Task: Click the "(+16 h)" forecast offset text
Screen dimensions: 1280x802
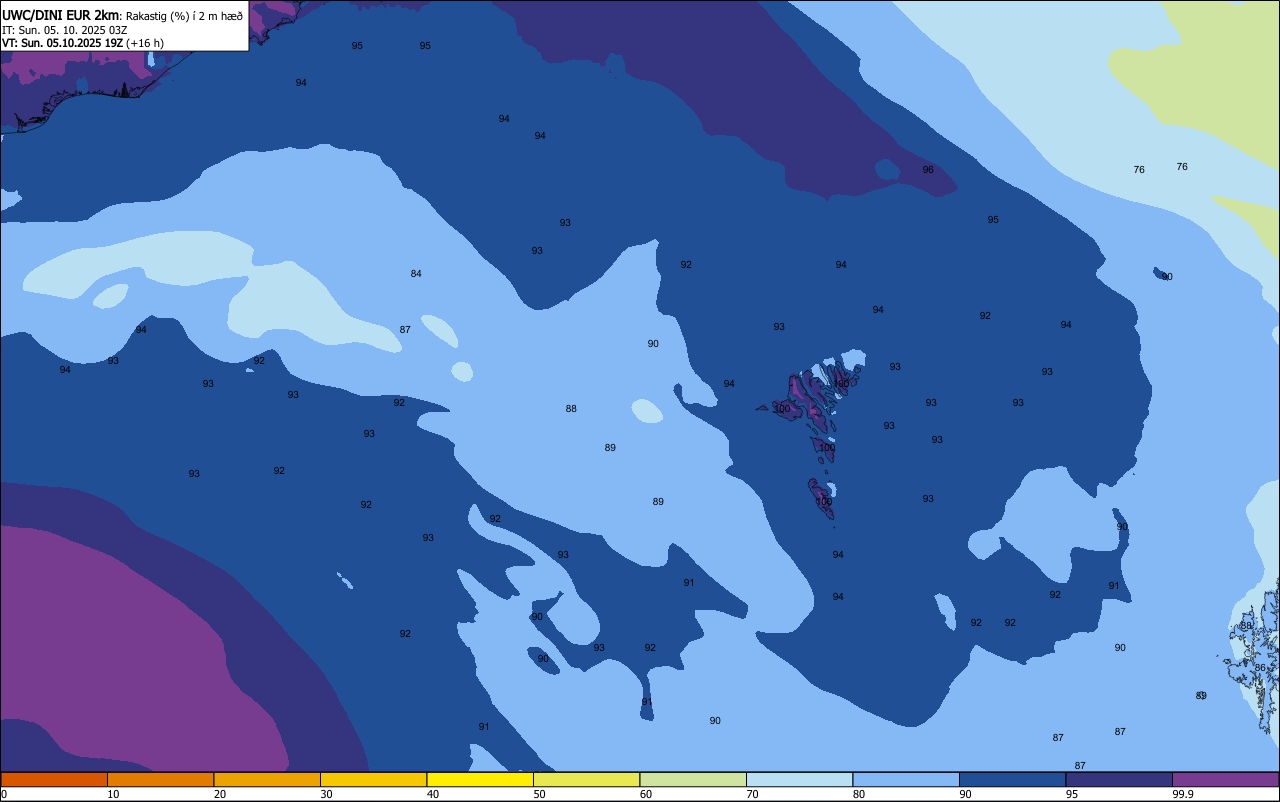Action: coord(145,43)
